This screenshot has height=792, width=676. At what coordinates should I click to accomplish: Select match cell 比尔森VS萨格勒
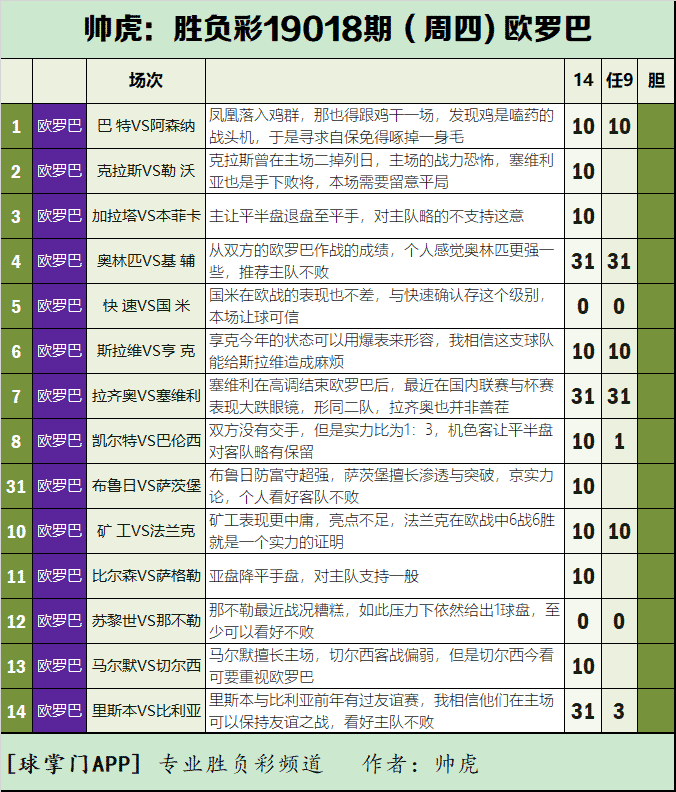click(x=146, y=575)
